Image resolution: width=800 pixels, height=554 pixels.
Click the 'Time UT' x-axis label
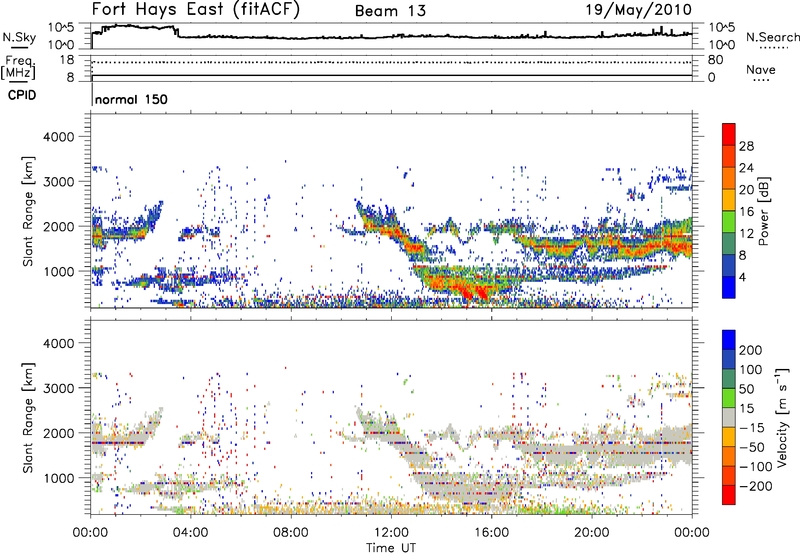point(391,548)
